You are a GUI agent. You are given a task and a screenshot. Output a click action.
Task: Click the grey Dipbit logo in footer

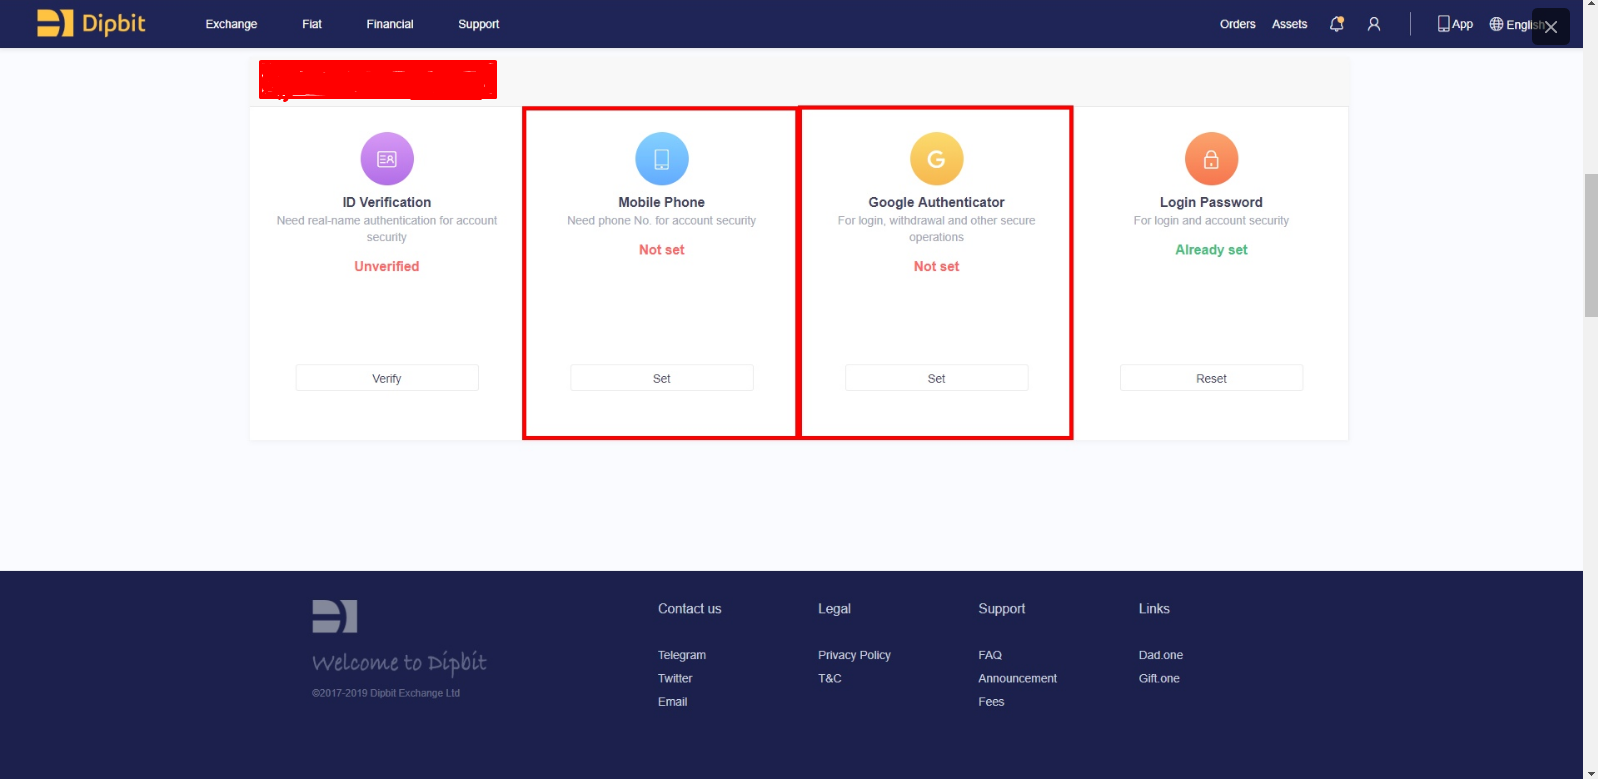tap(335, 616)
